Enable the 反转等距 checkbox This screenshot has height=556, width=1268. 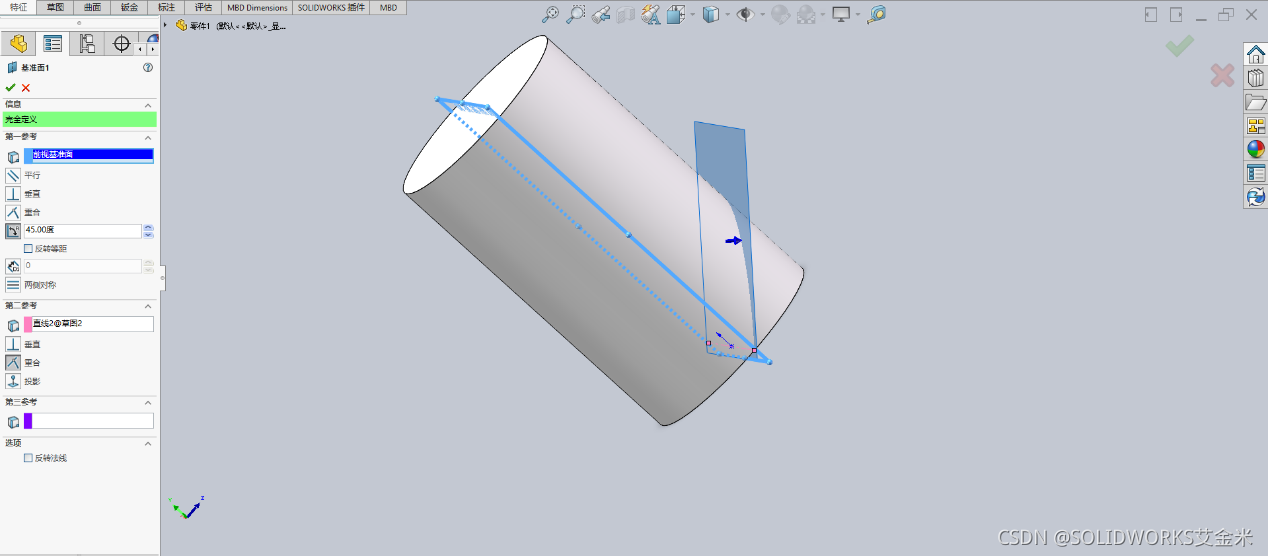pyautogui.click(x=28, y=248)
